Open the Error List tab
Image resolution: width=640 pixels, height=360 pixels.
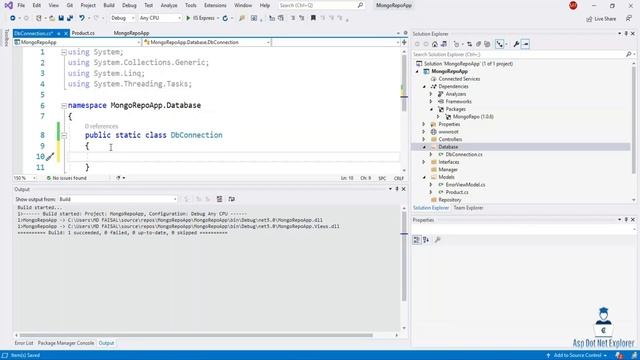(24, 343)
